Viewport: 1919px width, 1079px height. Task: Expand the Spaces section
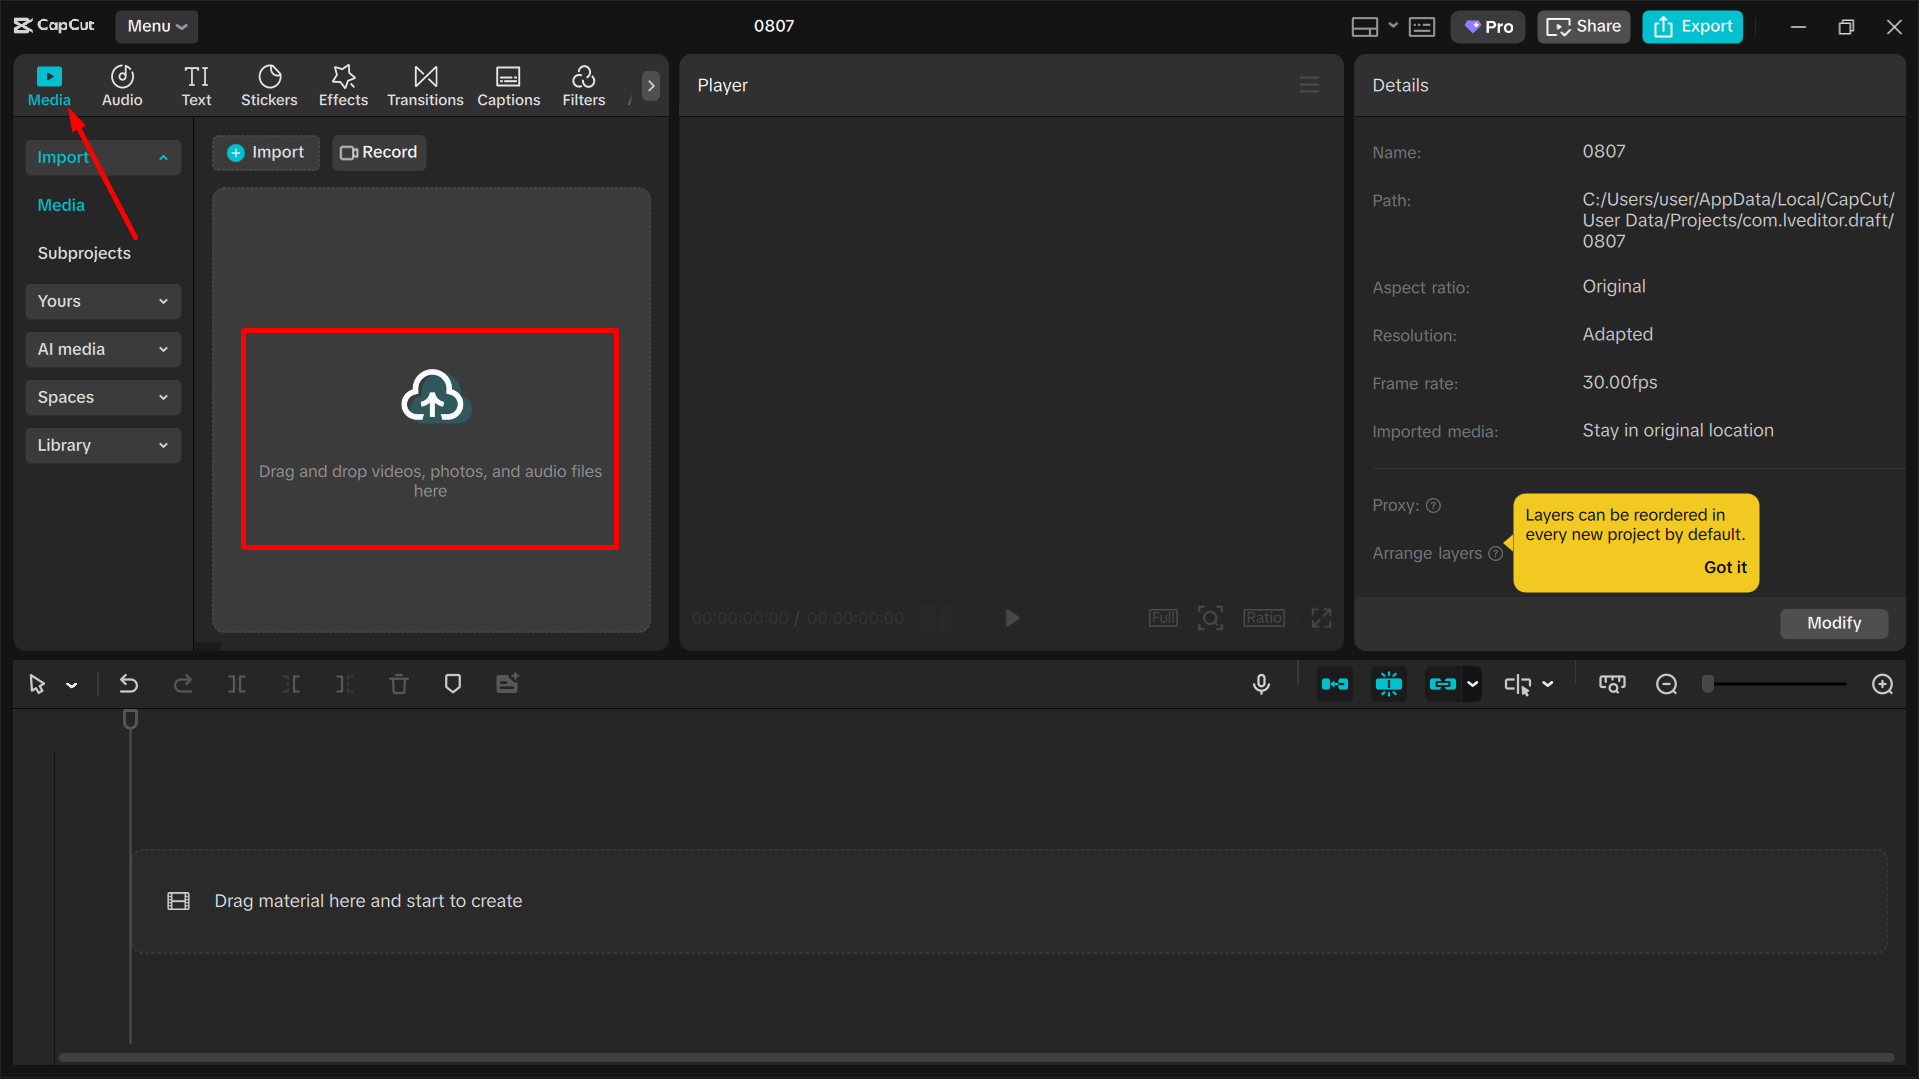[103, 397]
